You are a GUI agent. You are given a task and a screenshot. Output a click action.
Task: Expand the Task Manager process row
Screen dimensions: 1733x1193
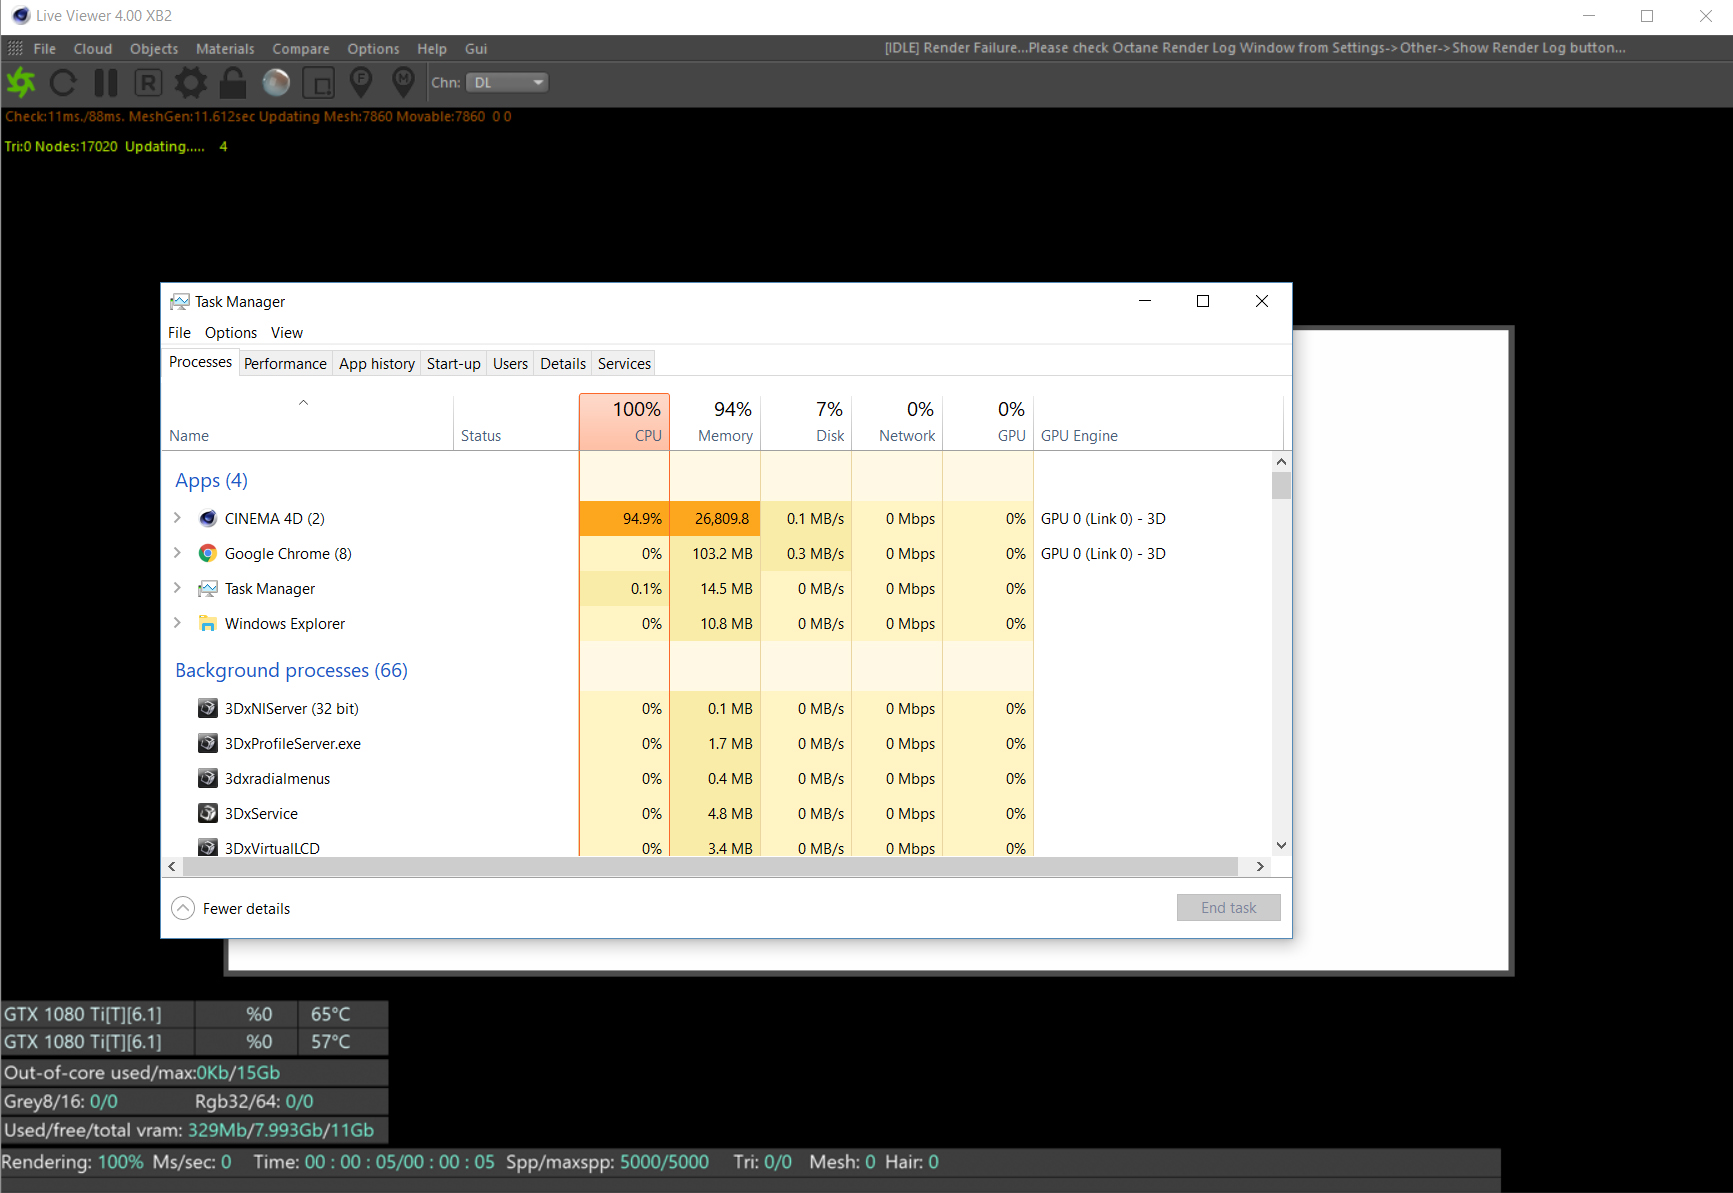(x=177, y=588)
